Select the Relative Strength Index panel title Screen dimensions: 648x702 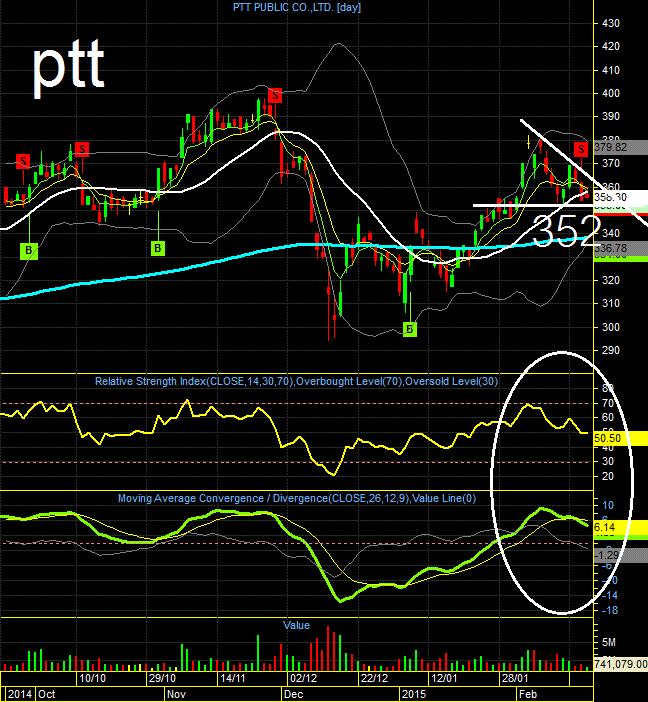pyautogui.click(x=296, y=381)
